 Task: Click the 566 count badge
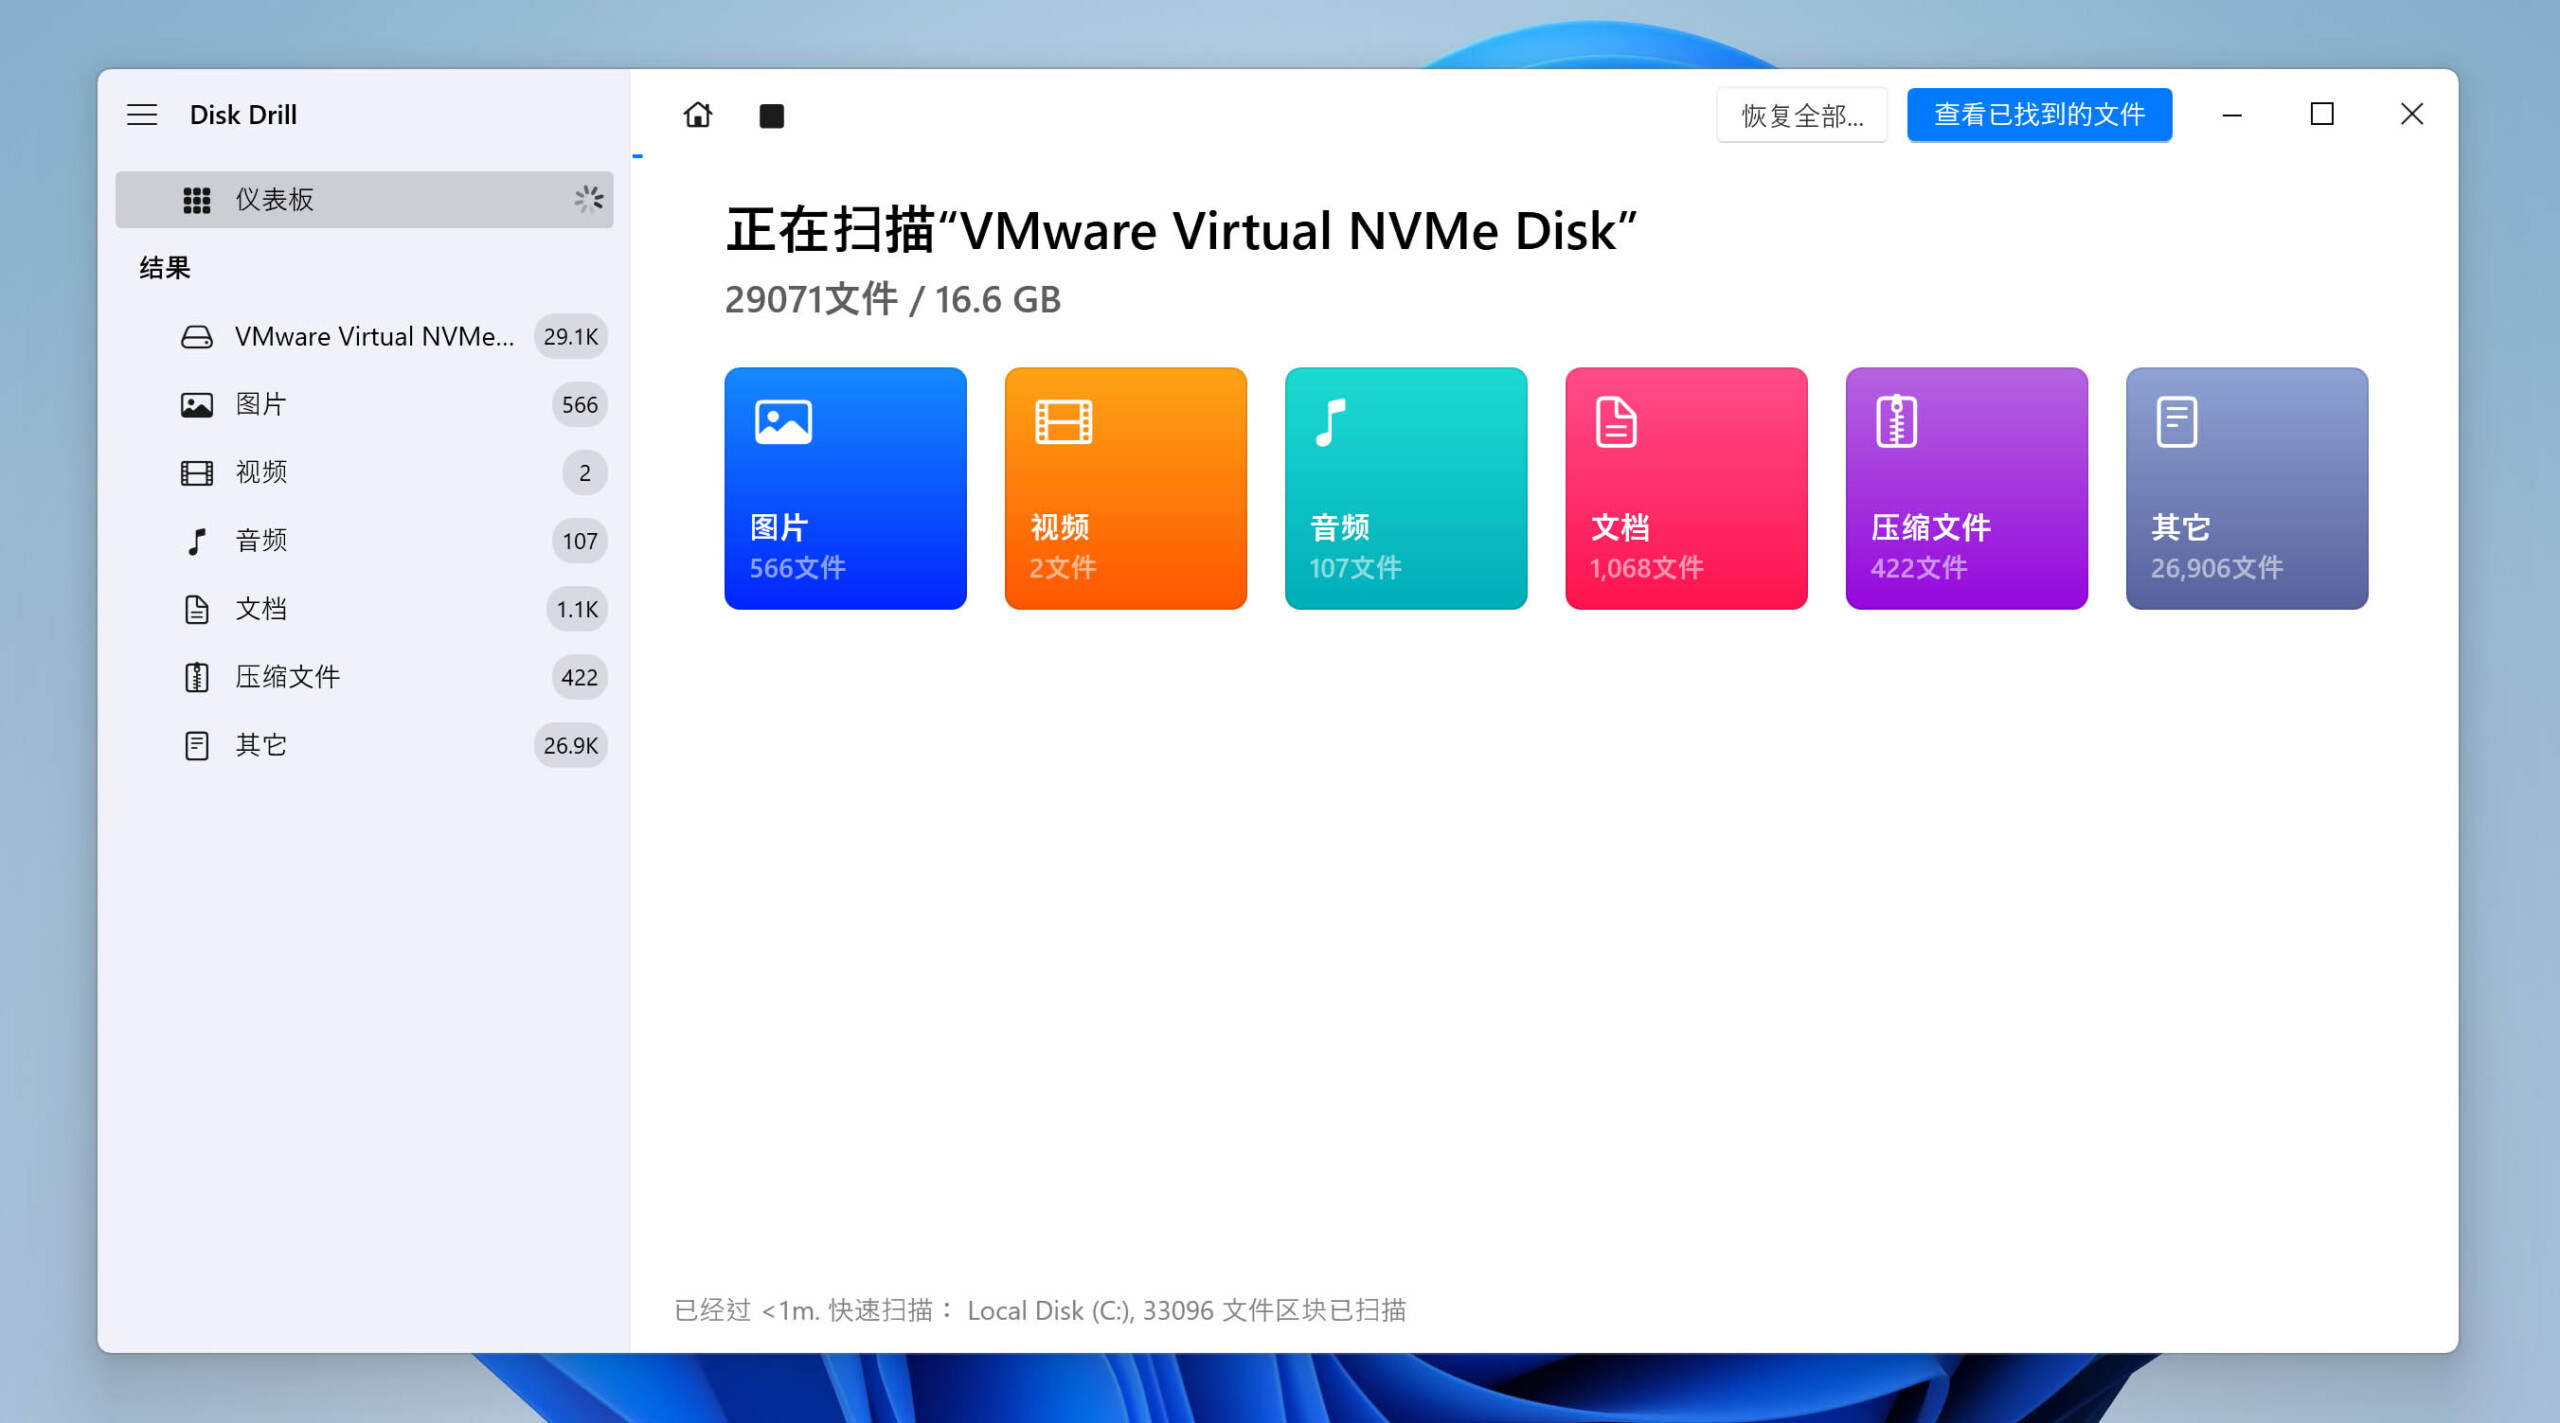(580, 405)
